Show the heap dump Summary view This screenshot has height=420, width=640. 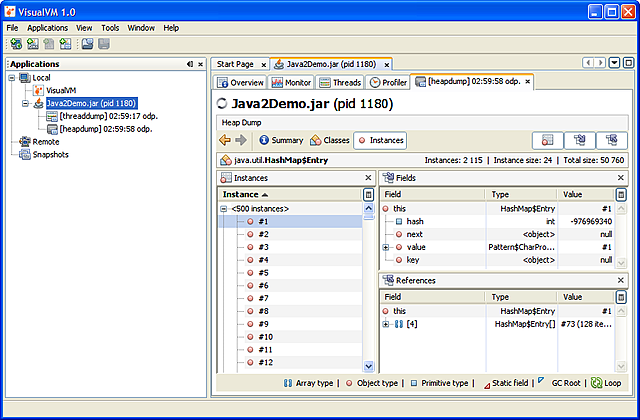pos(281,140)
